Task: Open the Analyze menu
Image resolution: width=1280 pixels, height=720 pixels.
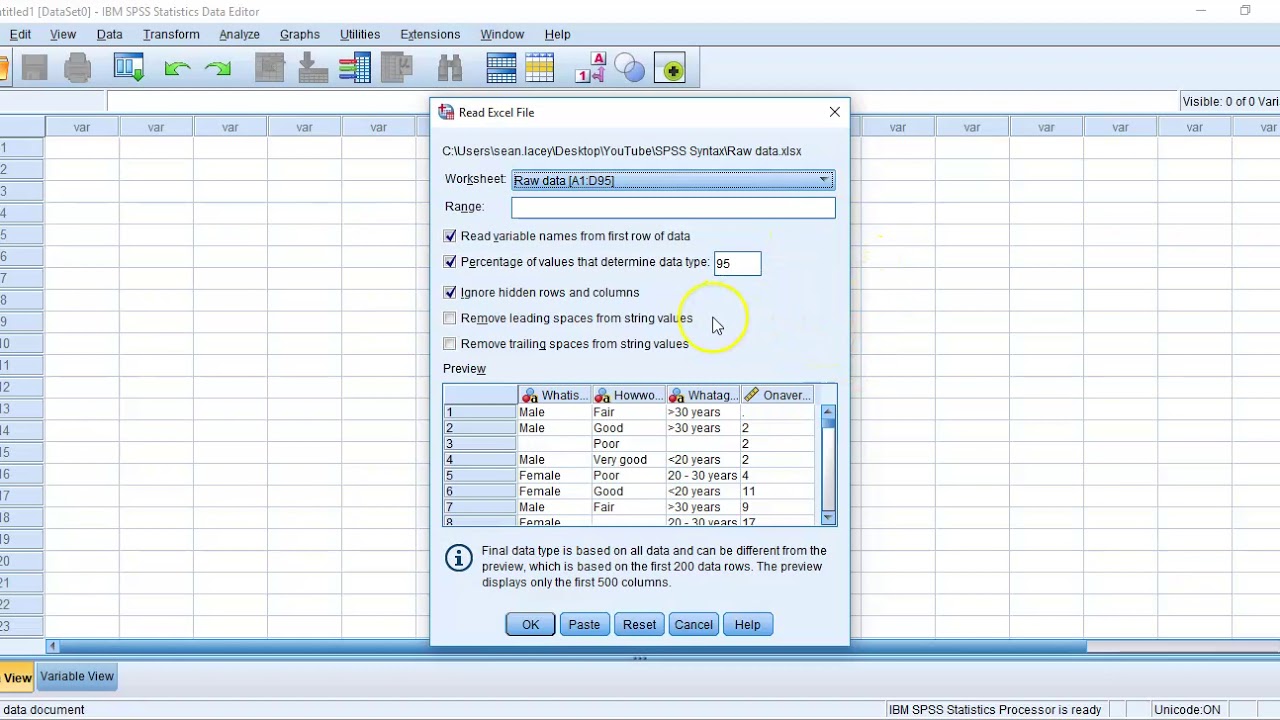Action: coord(239,34)
